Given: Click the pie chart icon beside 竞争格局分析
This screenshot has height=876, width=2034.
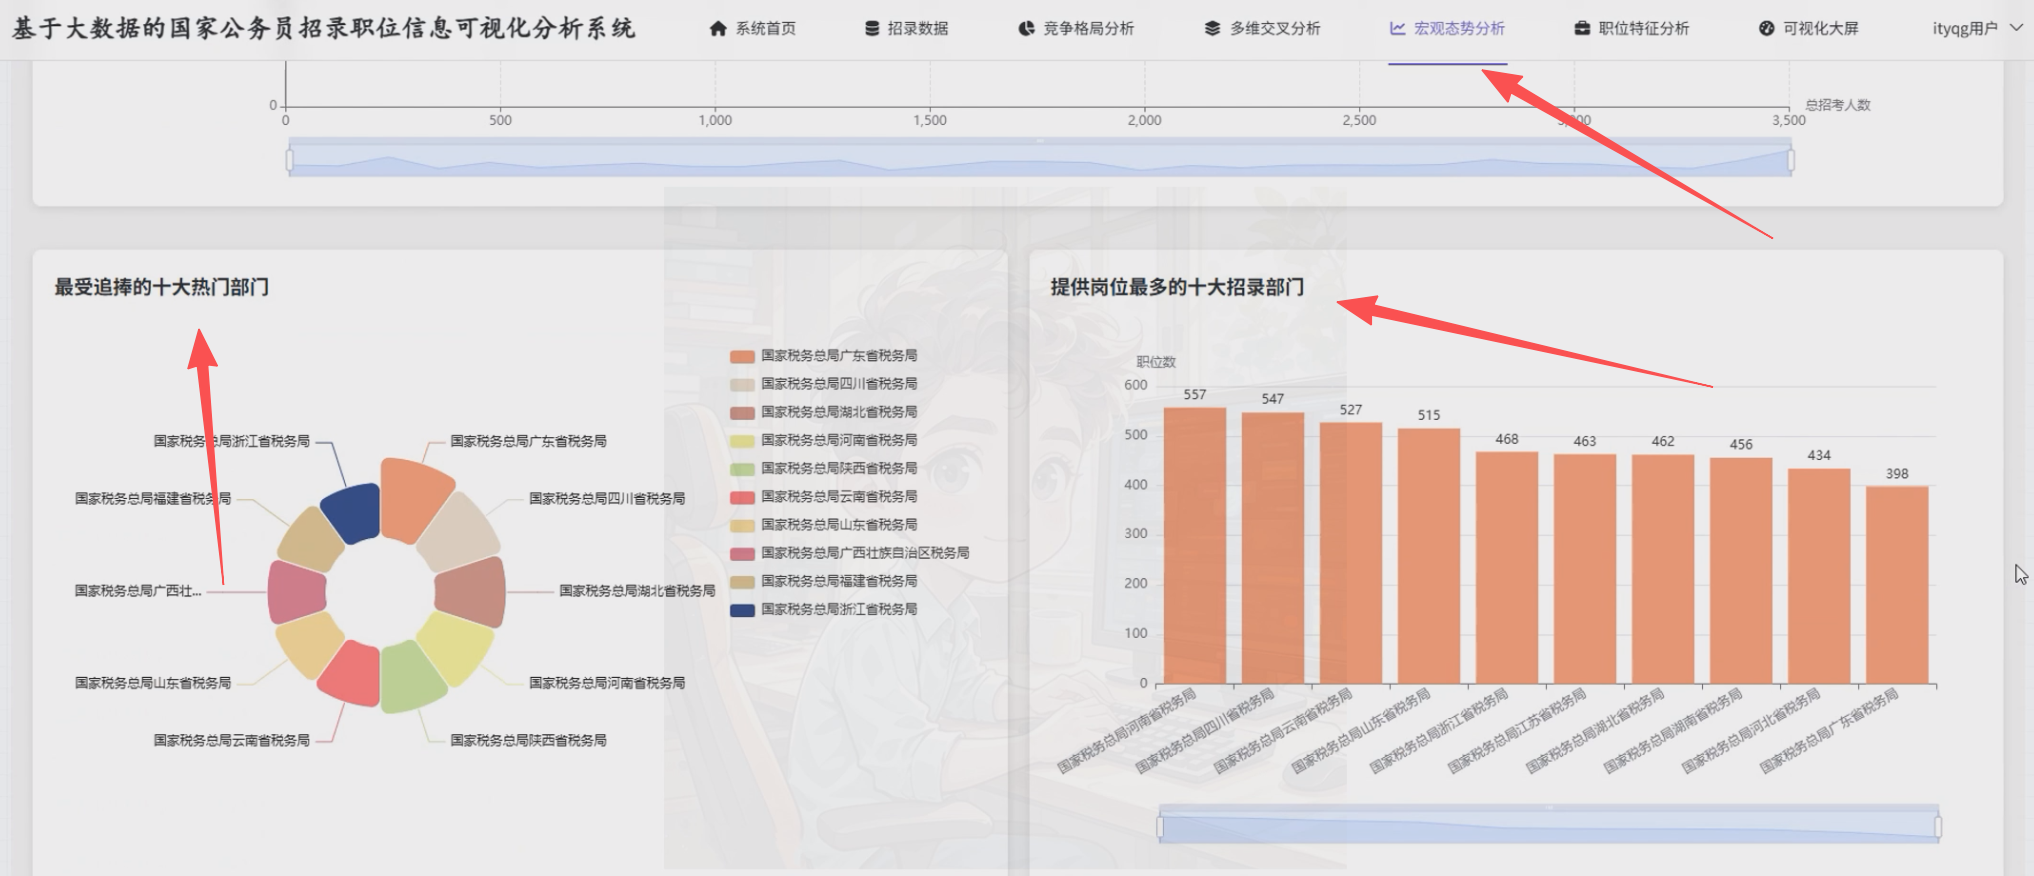Looking at the screenshot, I should 1027,28.
